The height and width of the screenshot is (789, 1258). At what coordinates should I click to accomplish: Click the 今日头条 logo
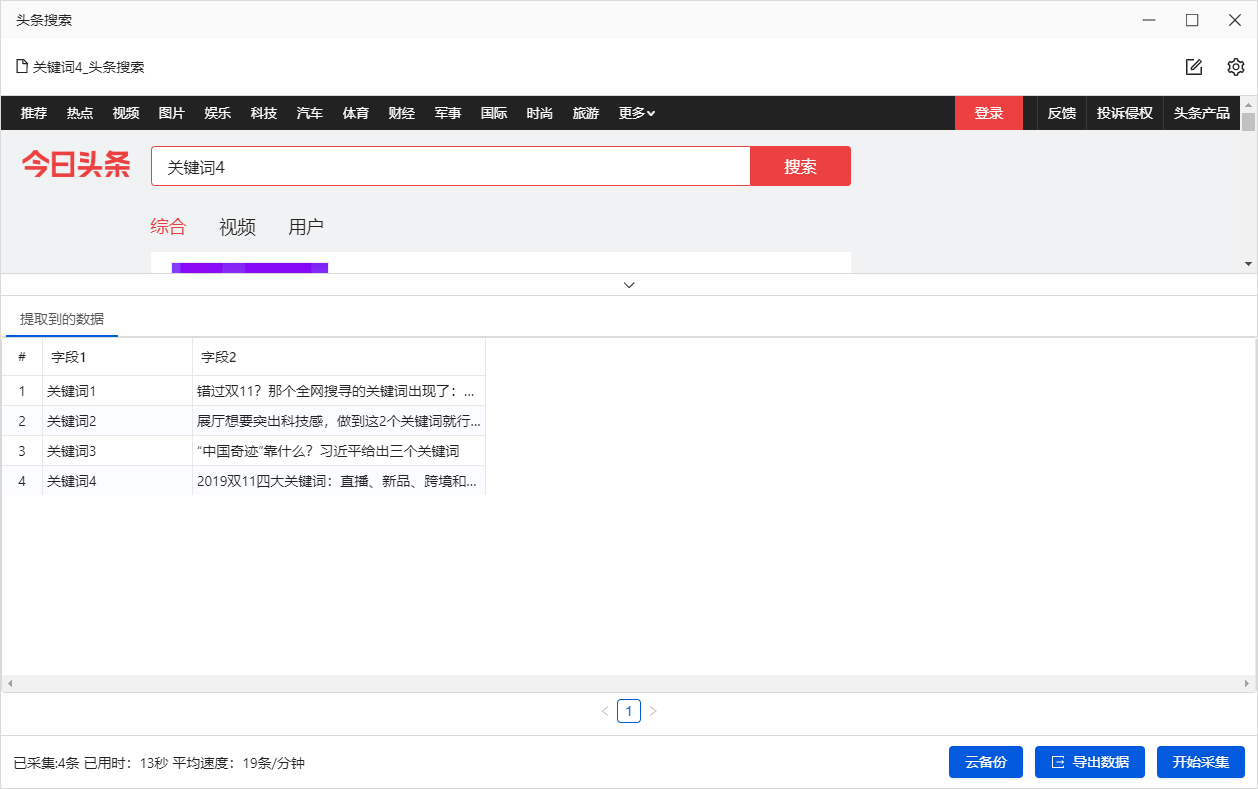[77, 165]
